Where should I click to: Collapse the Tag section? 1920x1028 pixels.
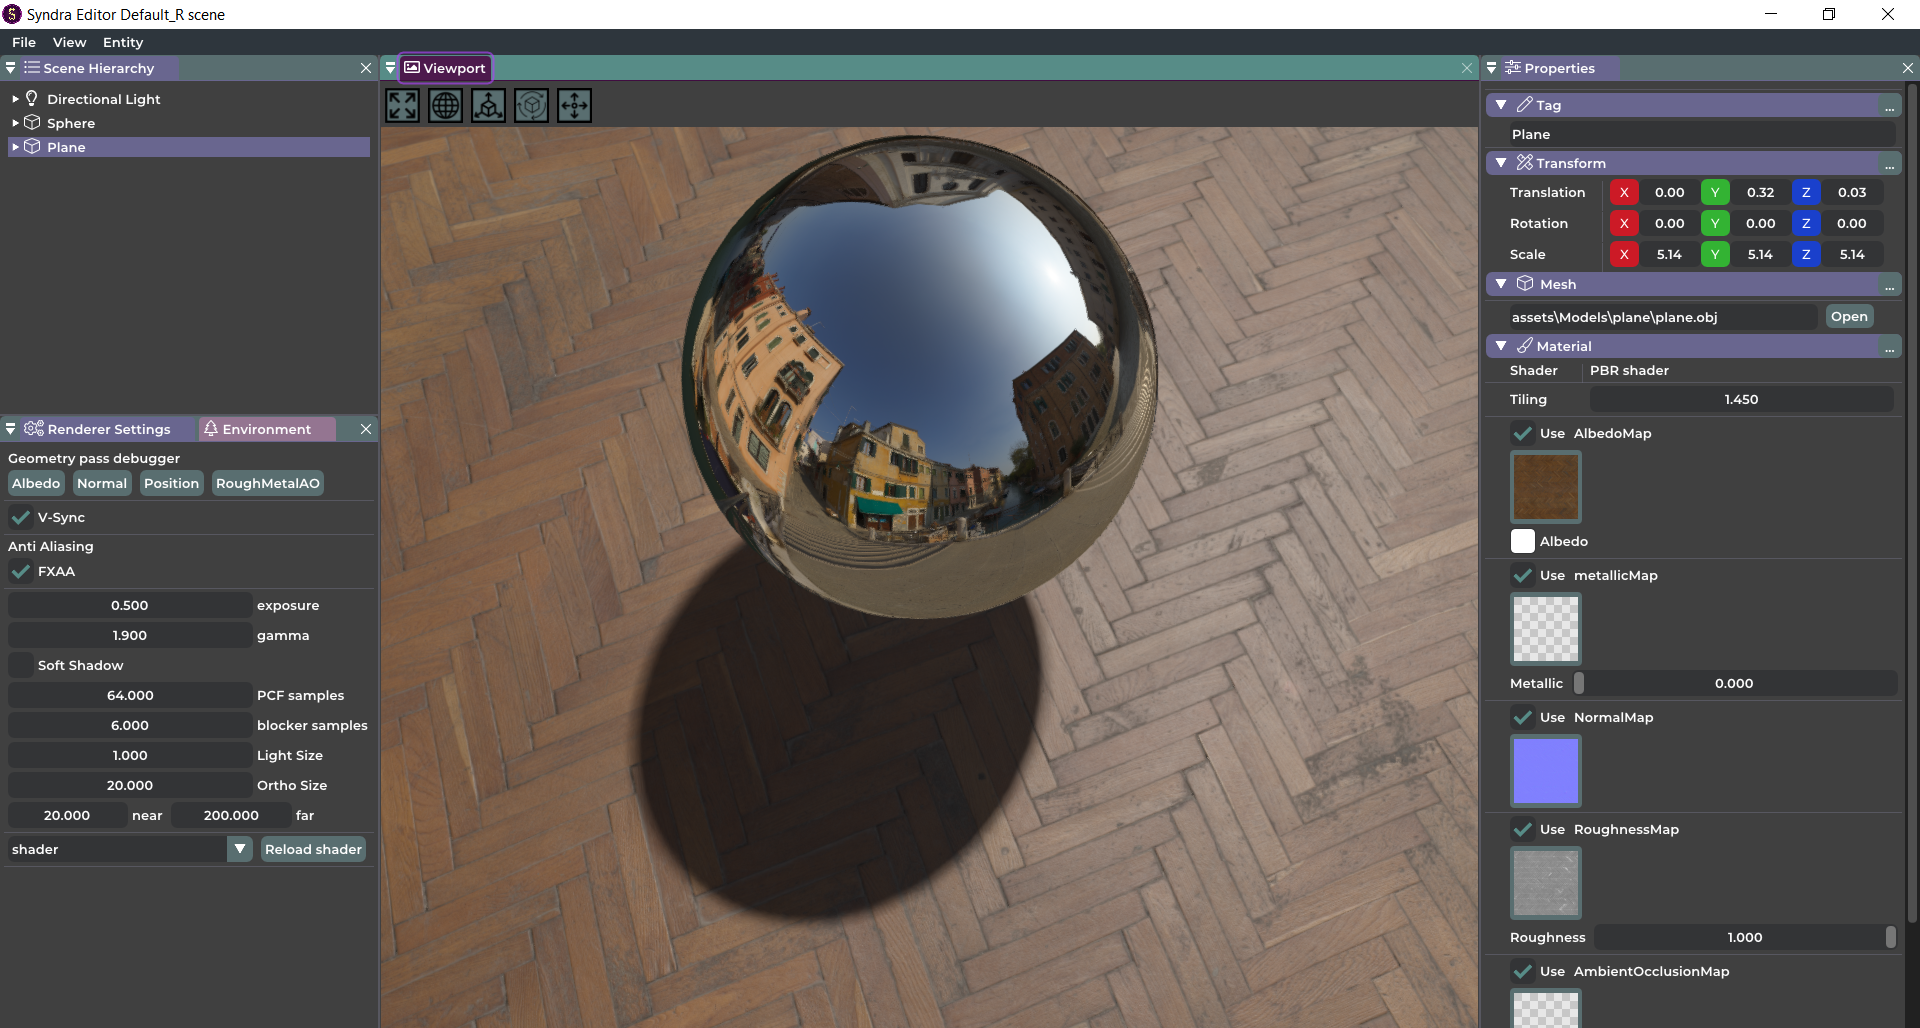1501,105
